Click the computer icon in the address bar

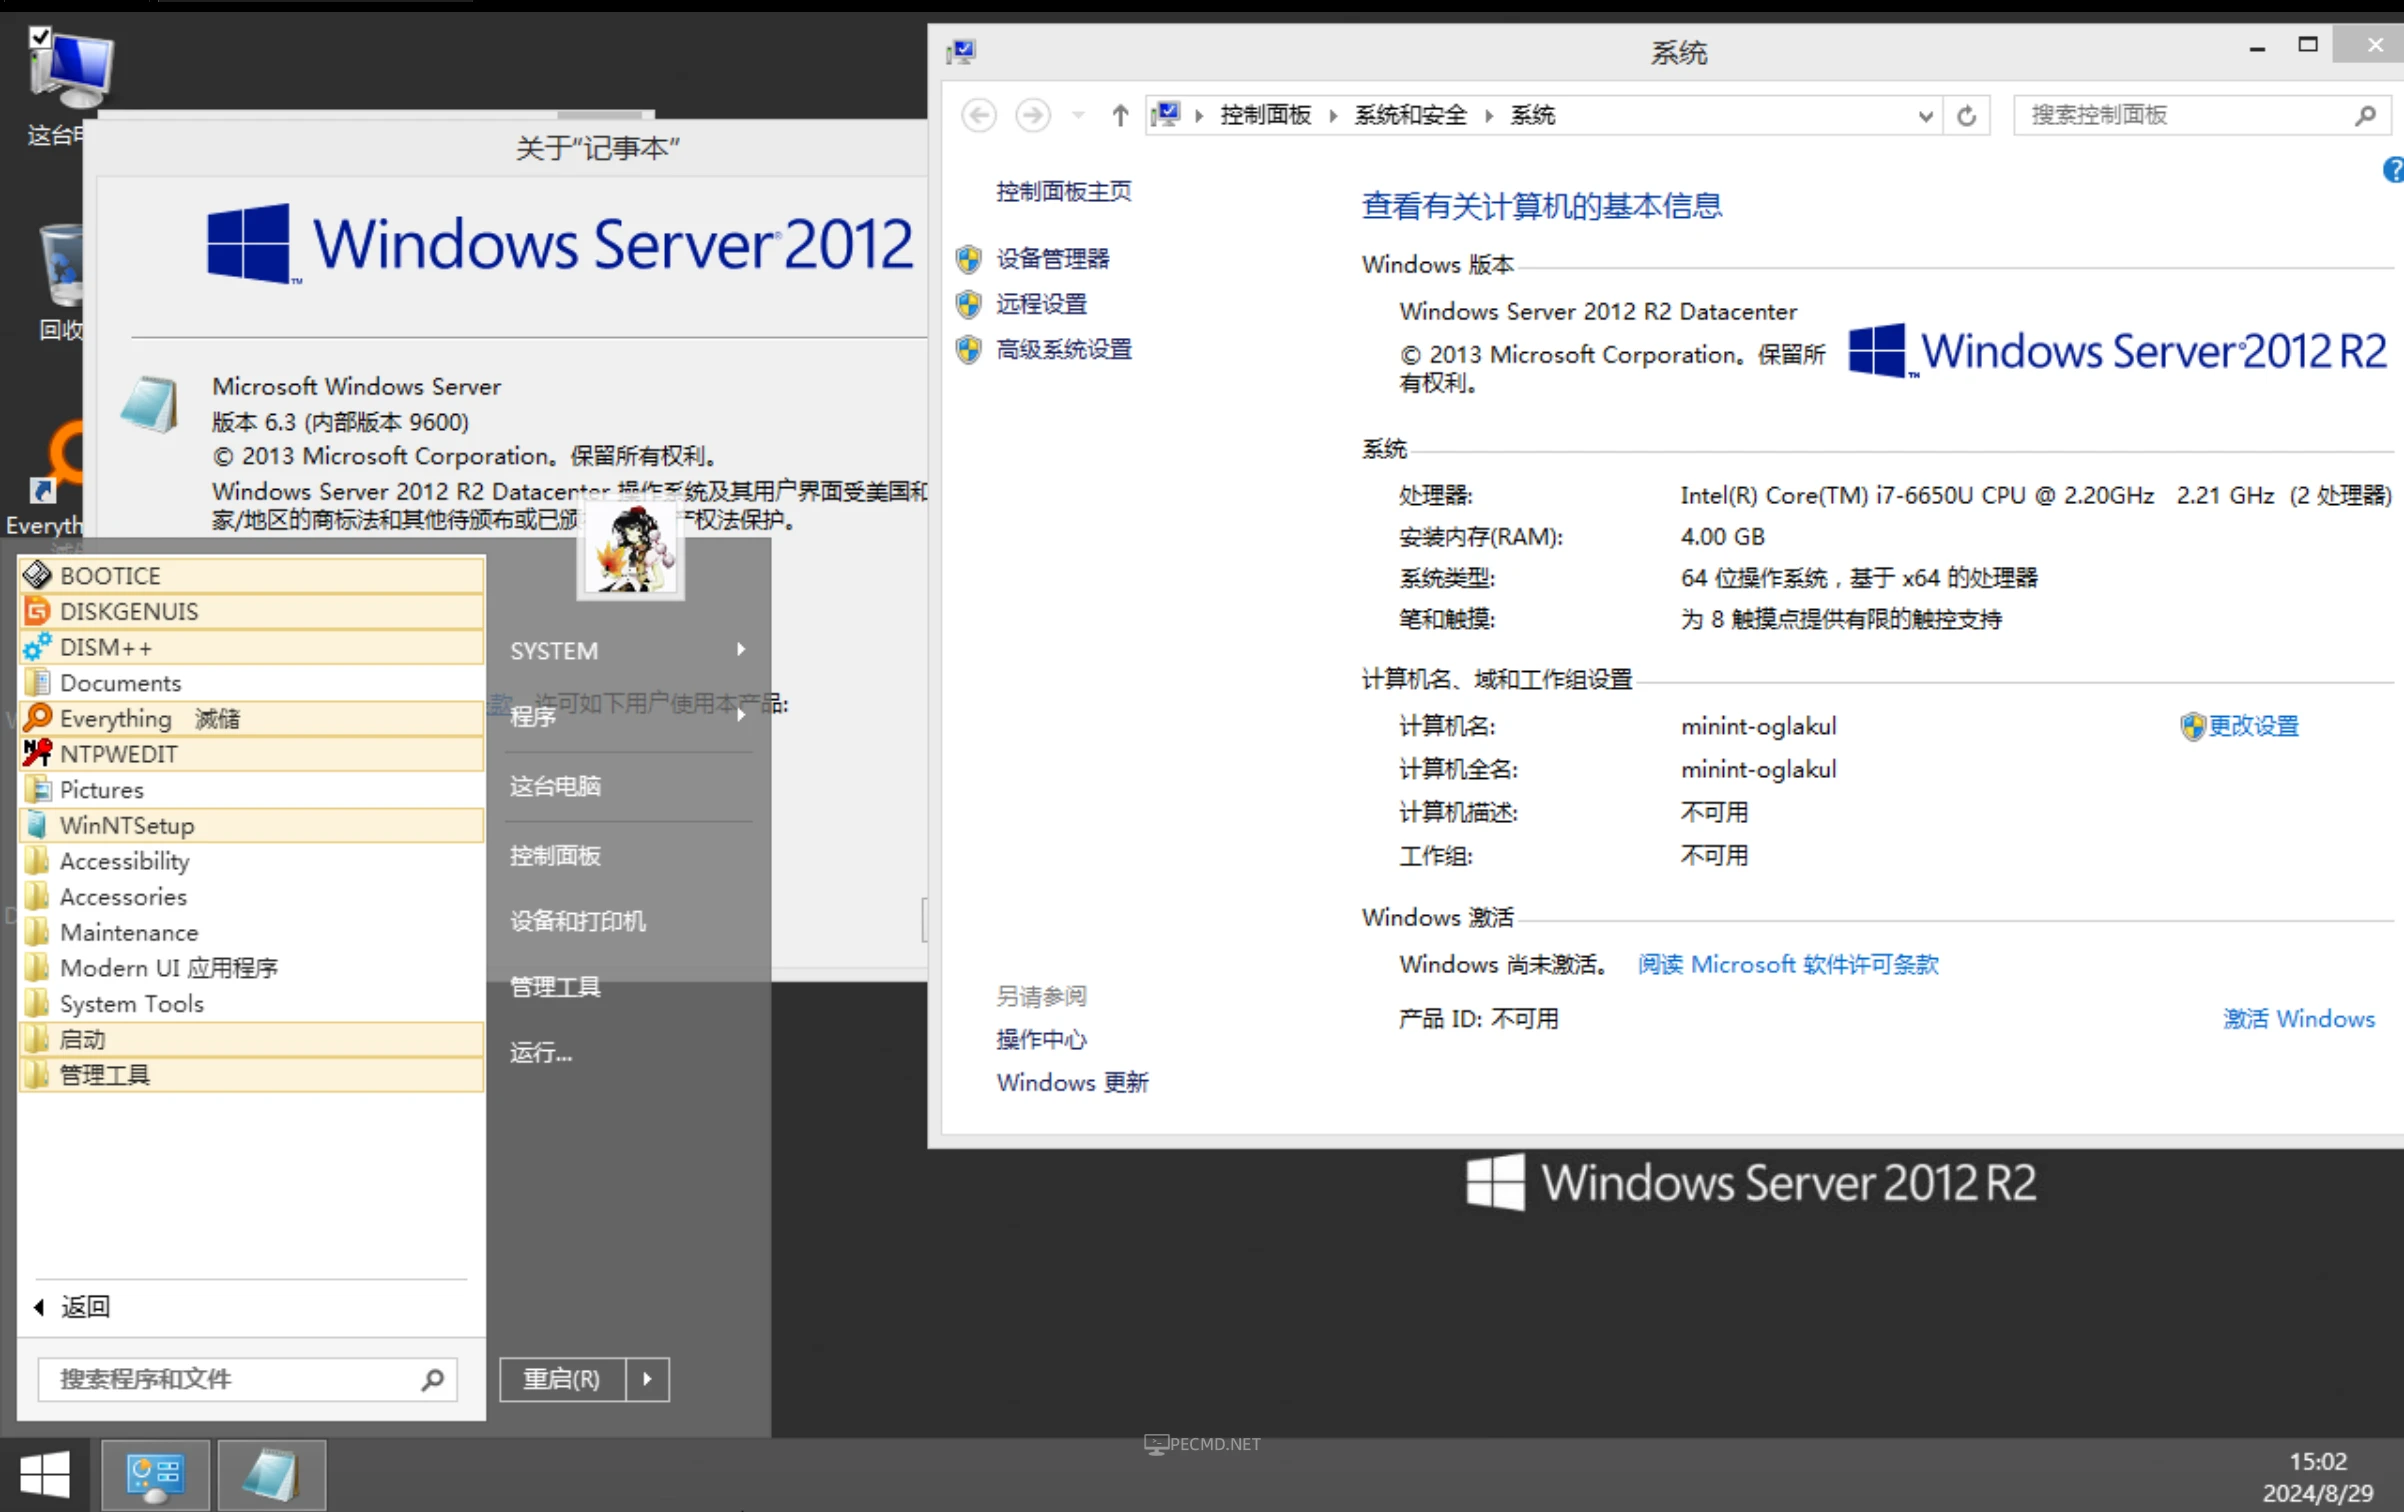click(1166, 114)
